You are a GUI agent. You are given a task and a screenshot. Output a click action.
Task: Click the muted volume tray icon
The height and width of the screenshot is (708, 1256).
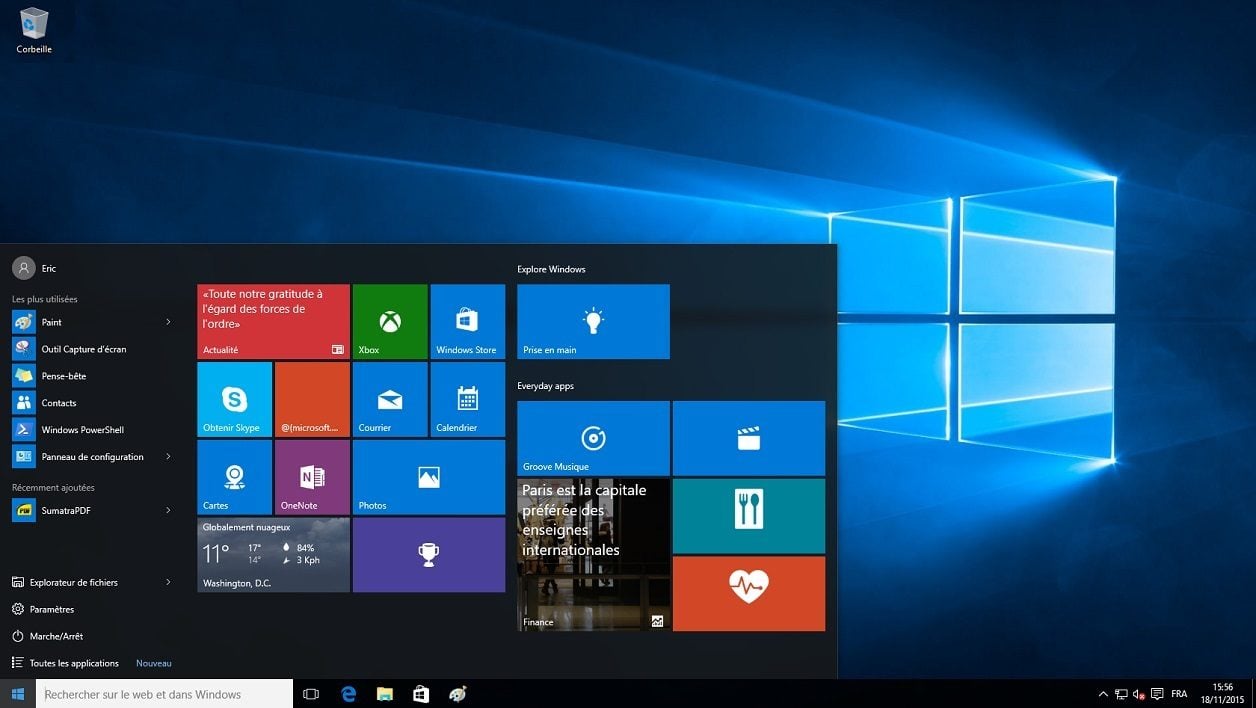pos(1139,694)
